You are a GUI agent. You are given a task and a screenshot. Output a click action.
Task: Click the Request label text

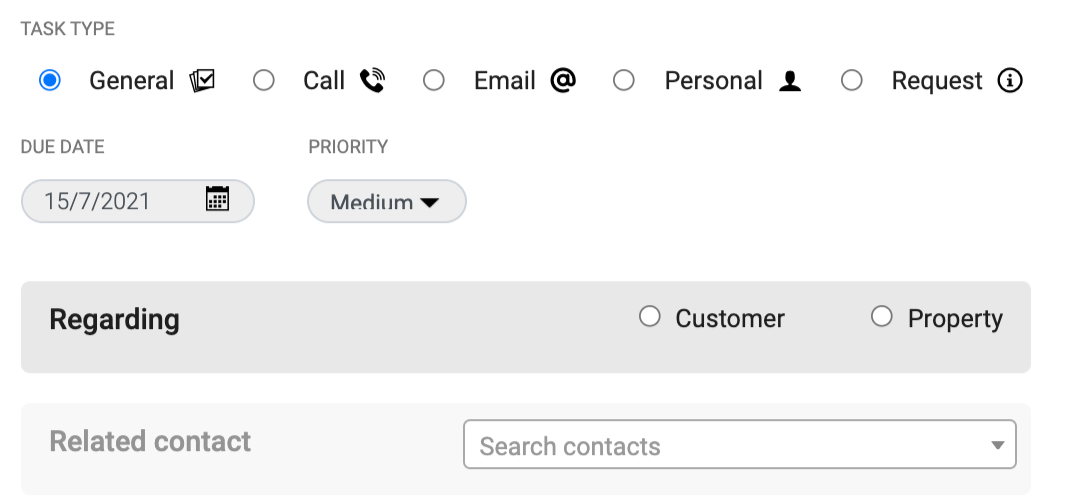click(x=937, y=82)
